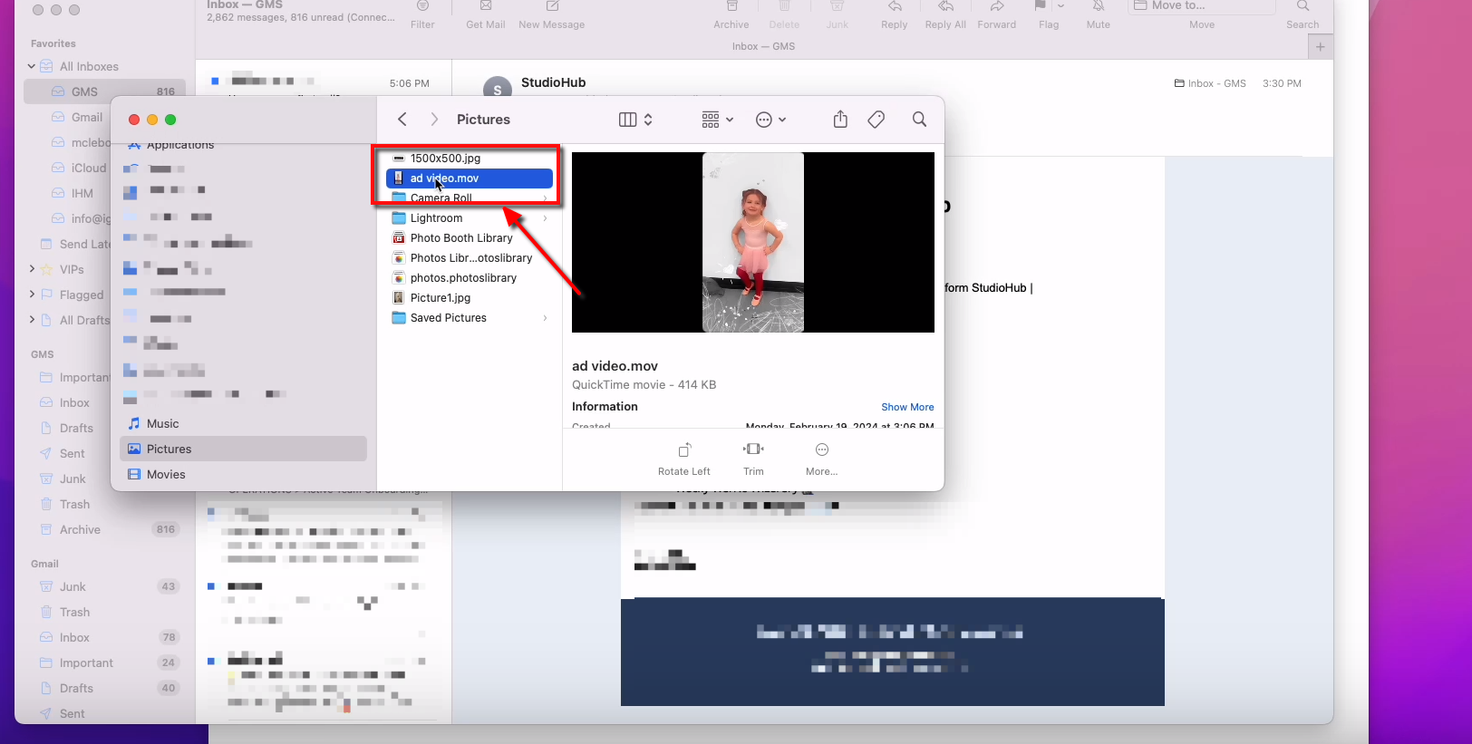Click the ad video preview thumbnail
1472x744 pixels.
(753, 242)
